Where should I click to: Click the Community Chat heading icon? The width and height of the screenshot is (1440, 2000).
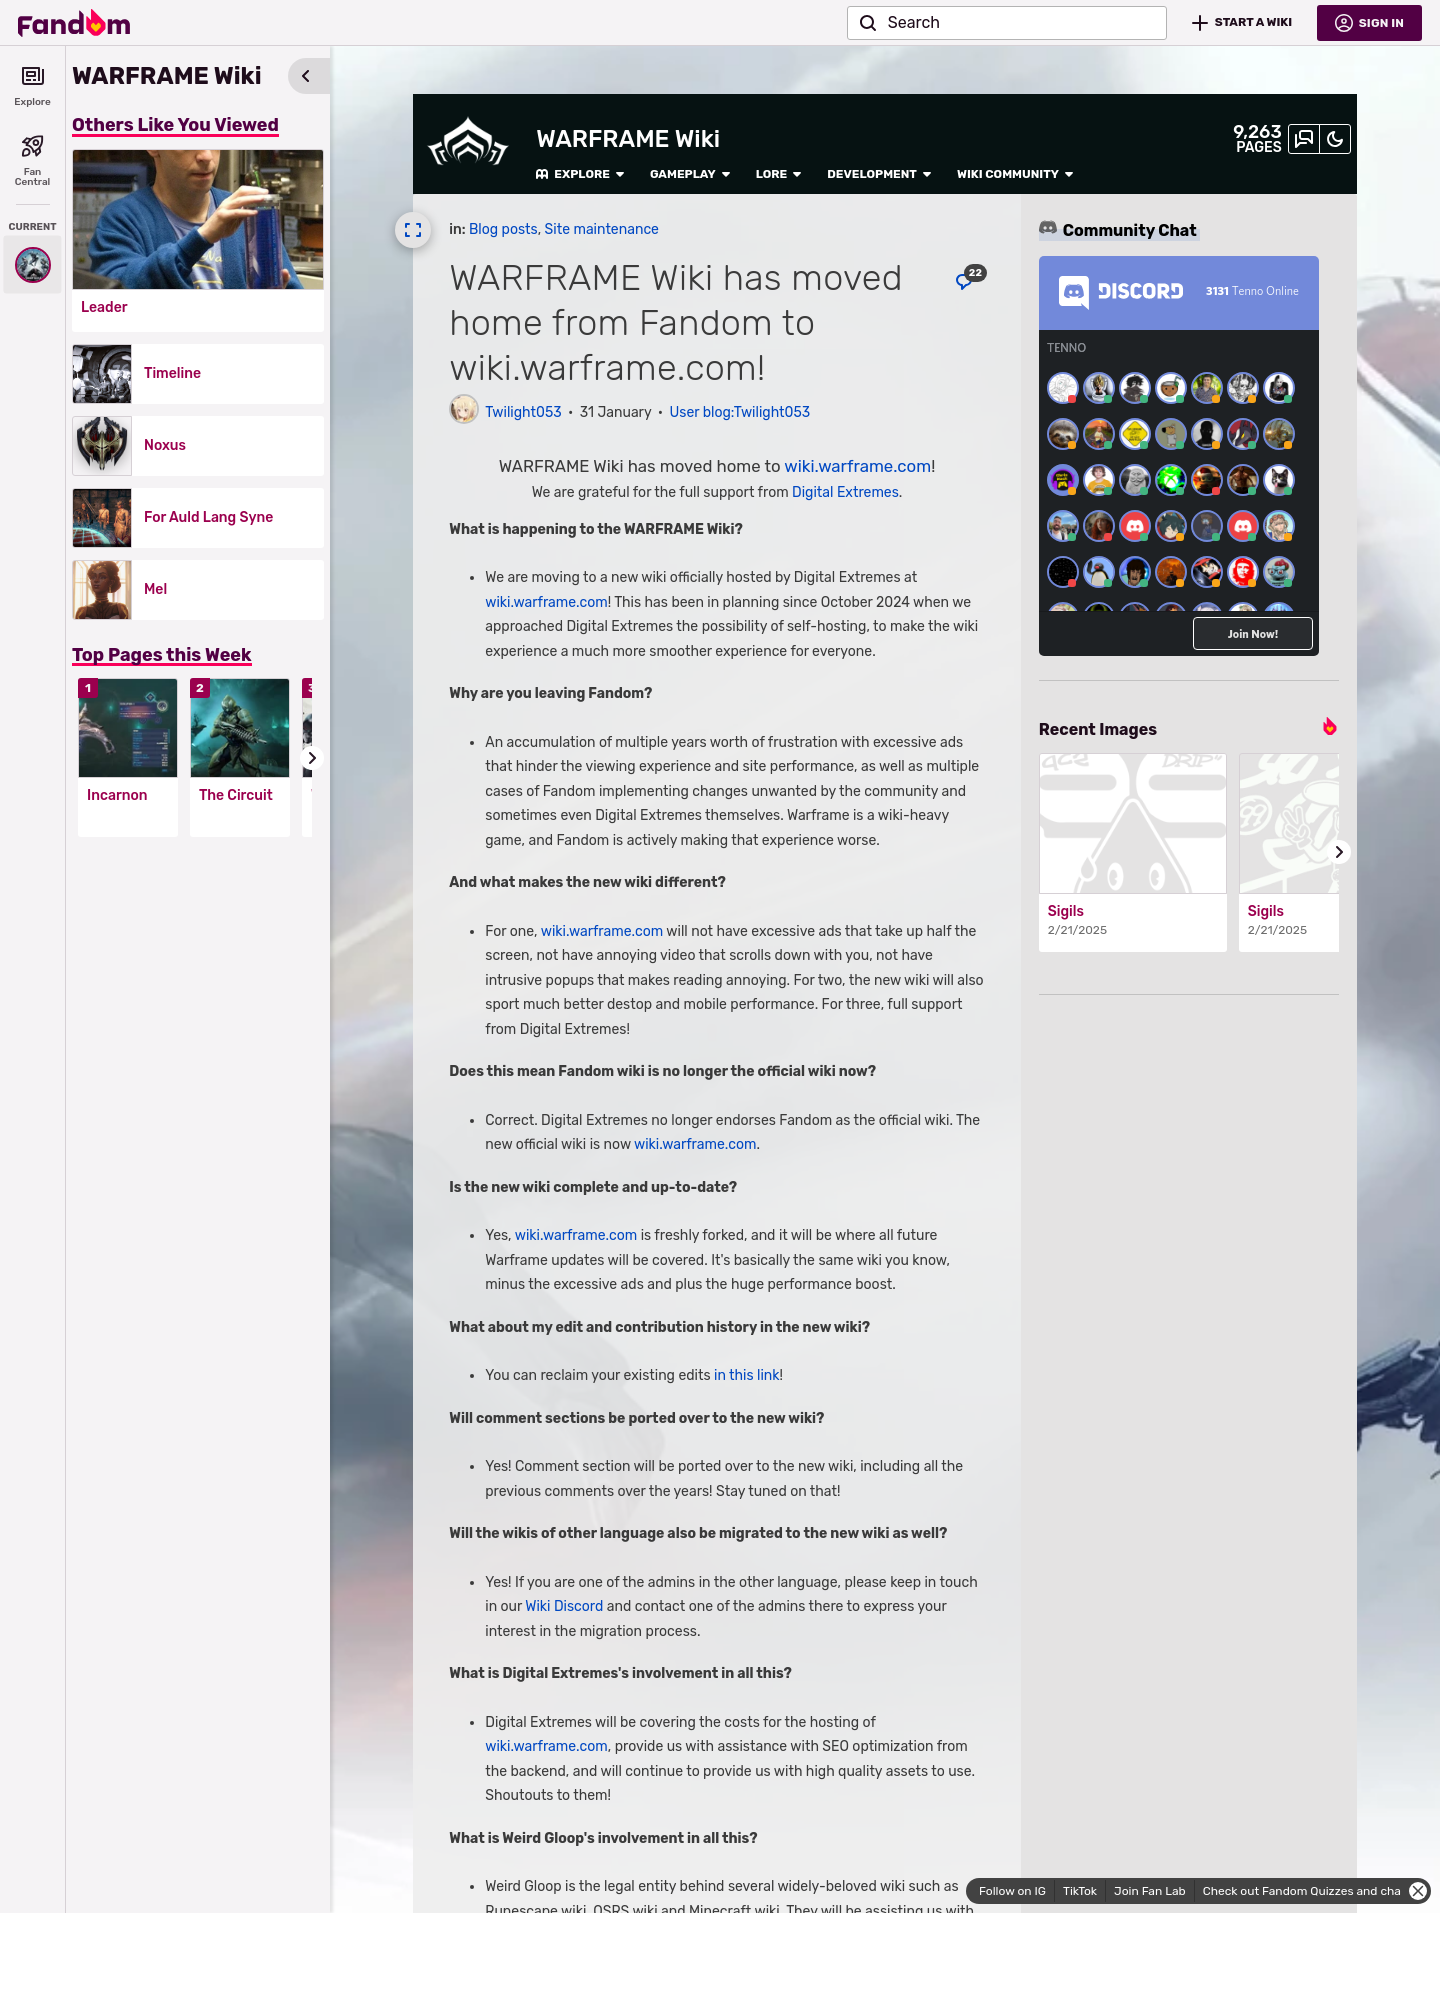tap(1048, 228)
